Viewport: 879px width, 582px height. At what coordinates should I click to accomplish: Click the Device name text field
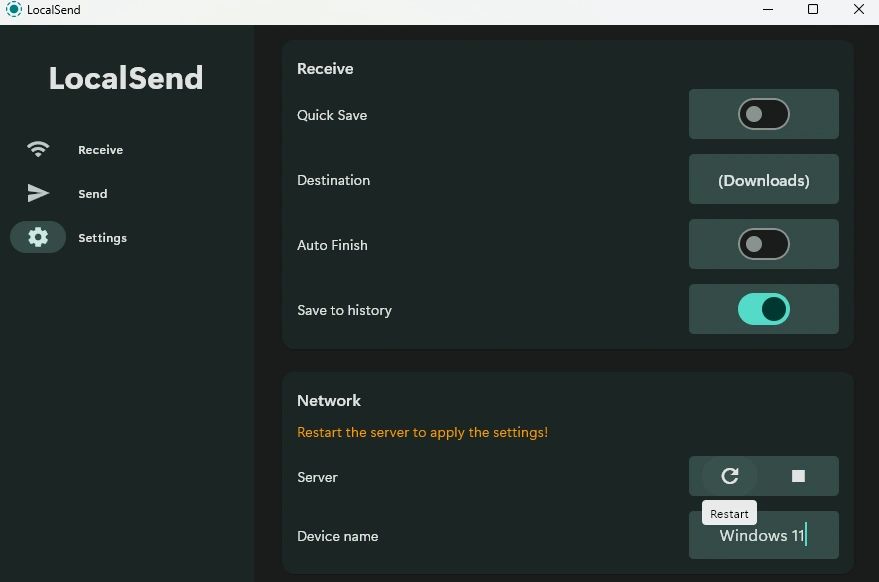764,536
